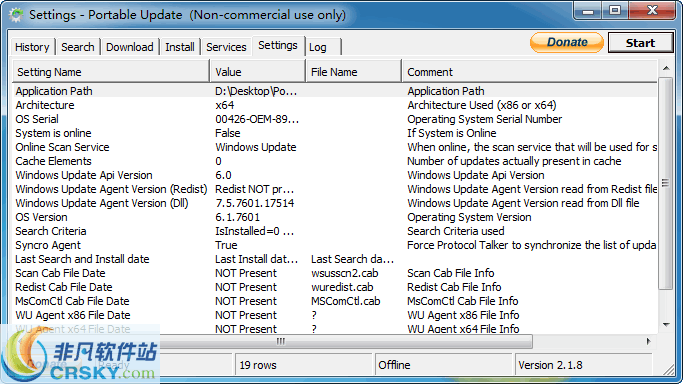Click the 'Offline' status bar entry
Image resolution: width=683 pixels, height=384 pixels.
click(x=443, y=365)
